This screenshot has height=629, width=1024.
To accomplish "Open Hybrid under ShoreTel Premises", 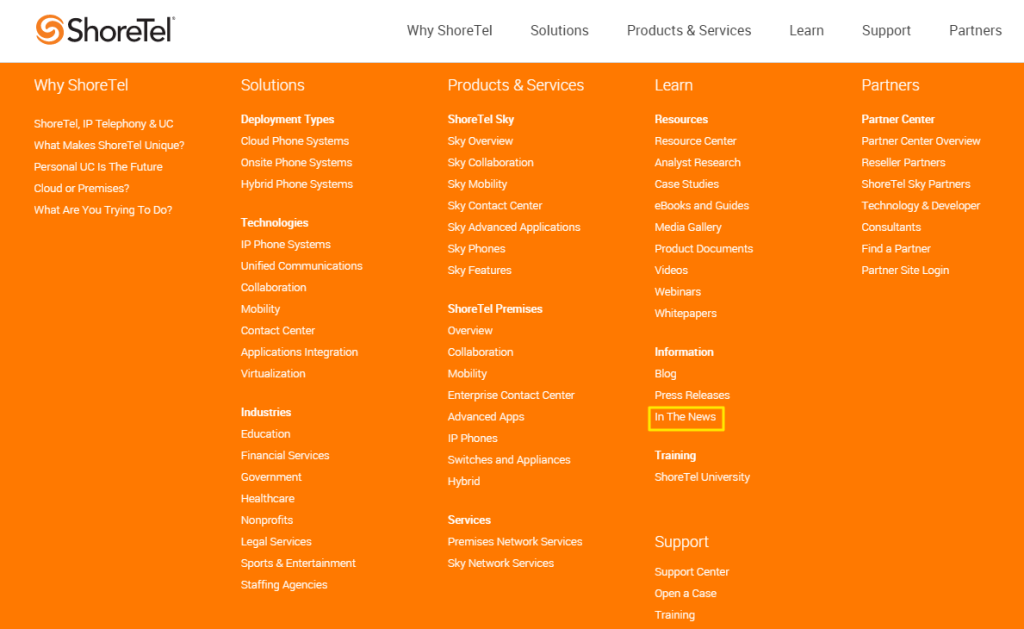I will [464, 481].
